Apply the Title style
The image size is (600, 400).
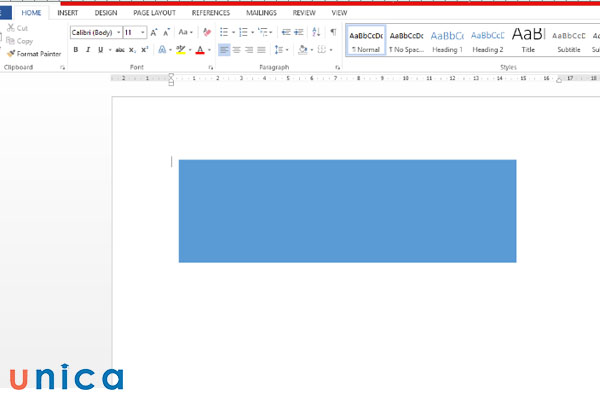tap(528, 40)
